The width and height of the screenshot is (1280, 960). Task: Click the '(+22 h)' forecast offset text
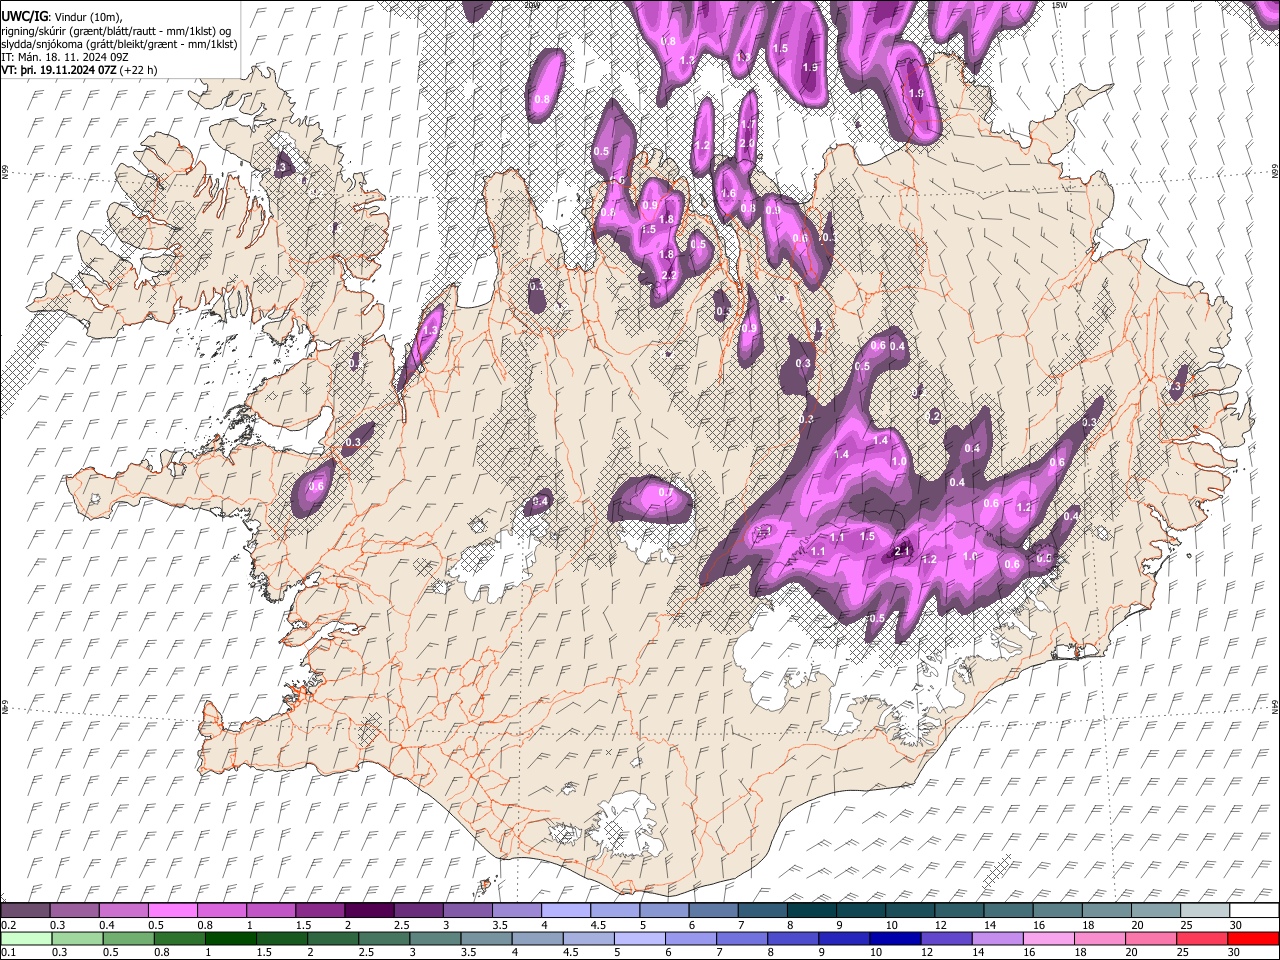click(x=138, y=70)
